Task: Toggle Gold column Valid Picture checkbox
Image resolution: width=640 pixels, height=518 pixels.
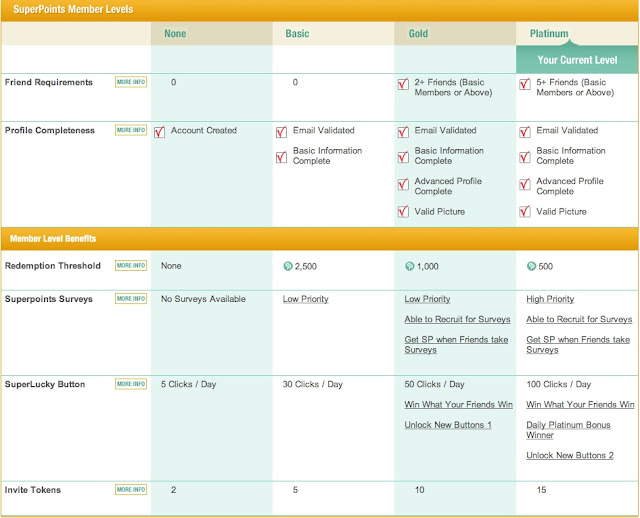Action: tap(403, 211)
